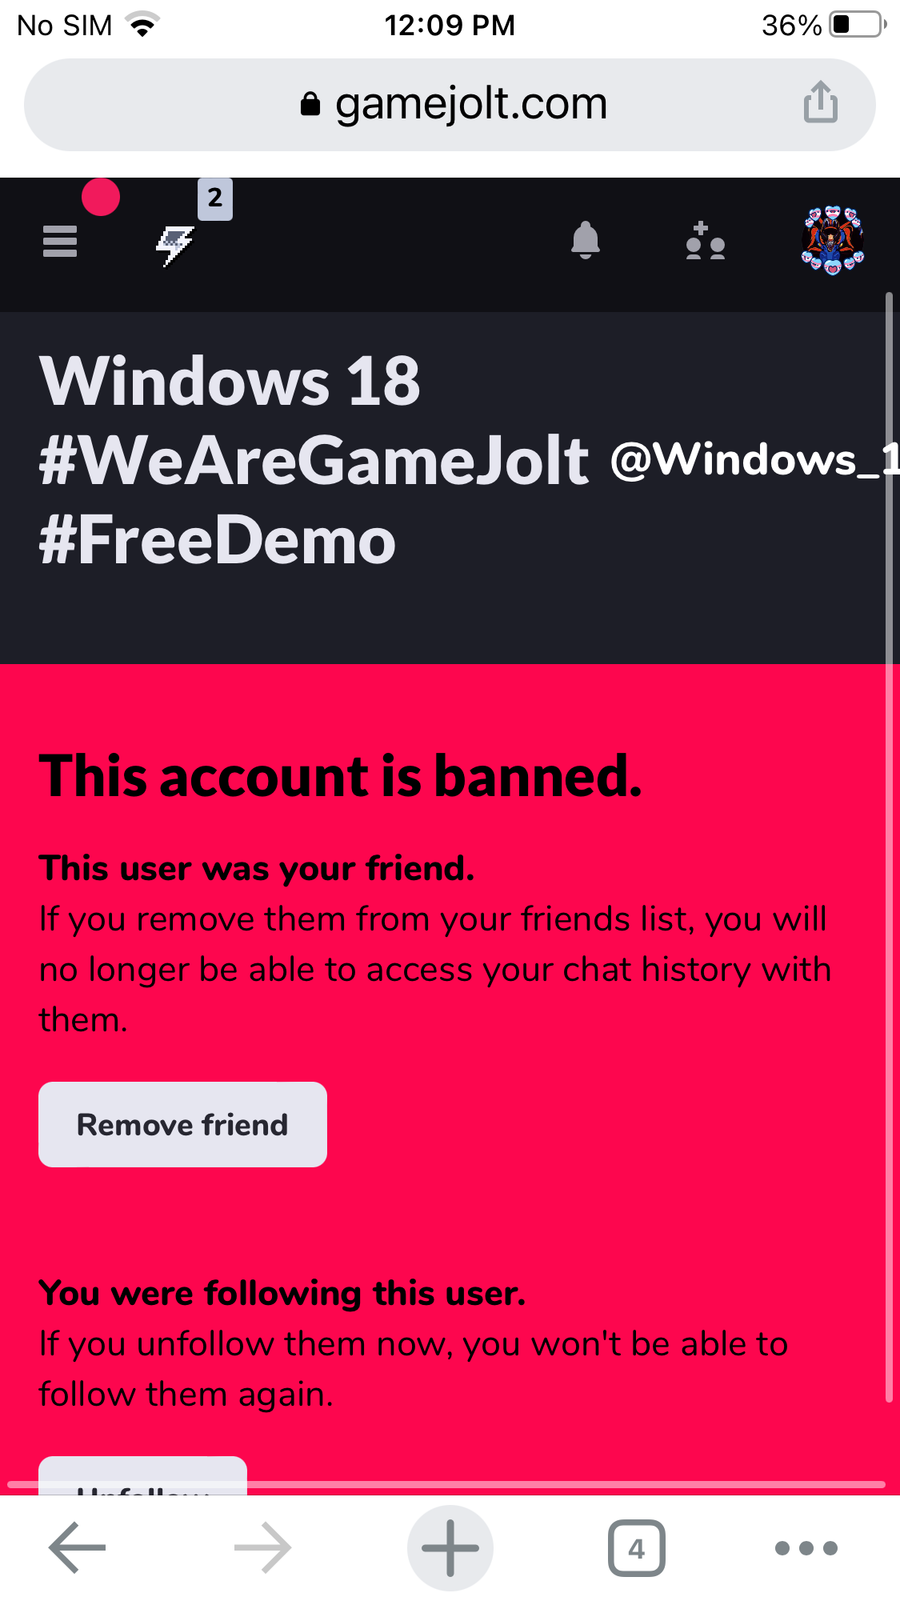
Task: Tap the browser forward arrow
Action: 263,1548
